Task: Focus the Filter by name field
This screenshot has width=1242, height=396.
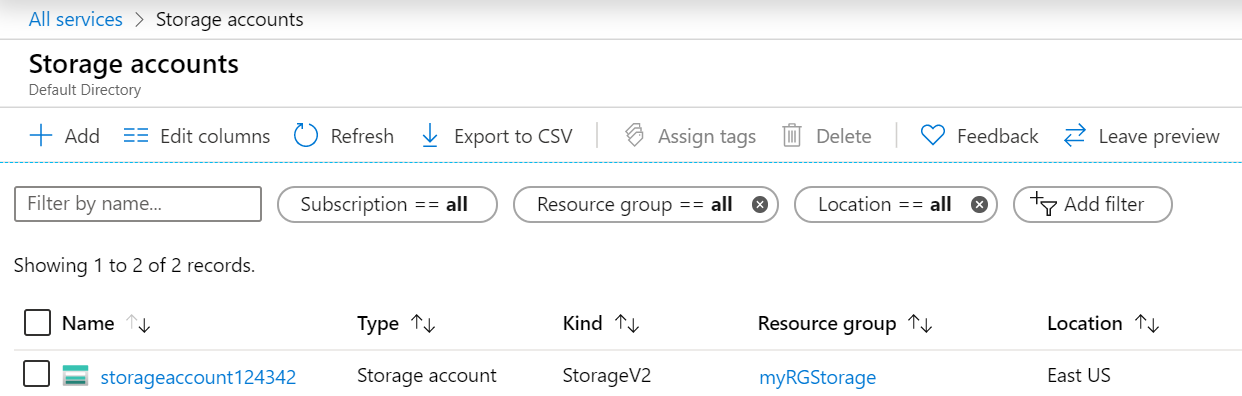Action: pyautogui.click(x=138, y=204)
